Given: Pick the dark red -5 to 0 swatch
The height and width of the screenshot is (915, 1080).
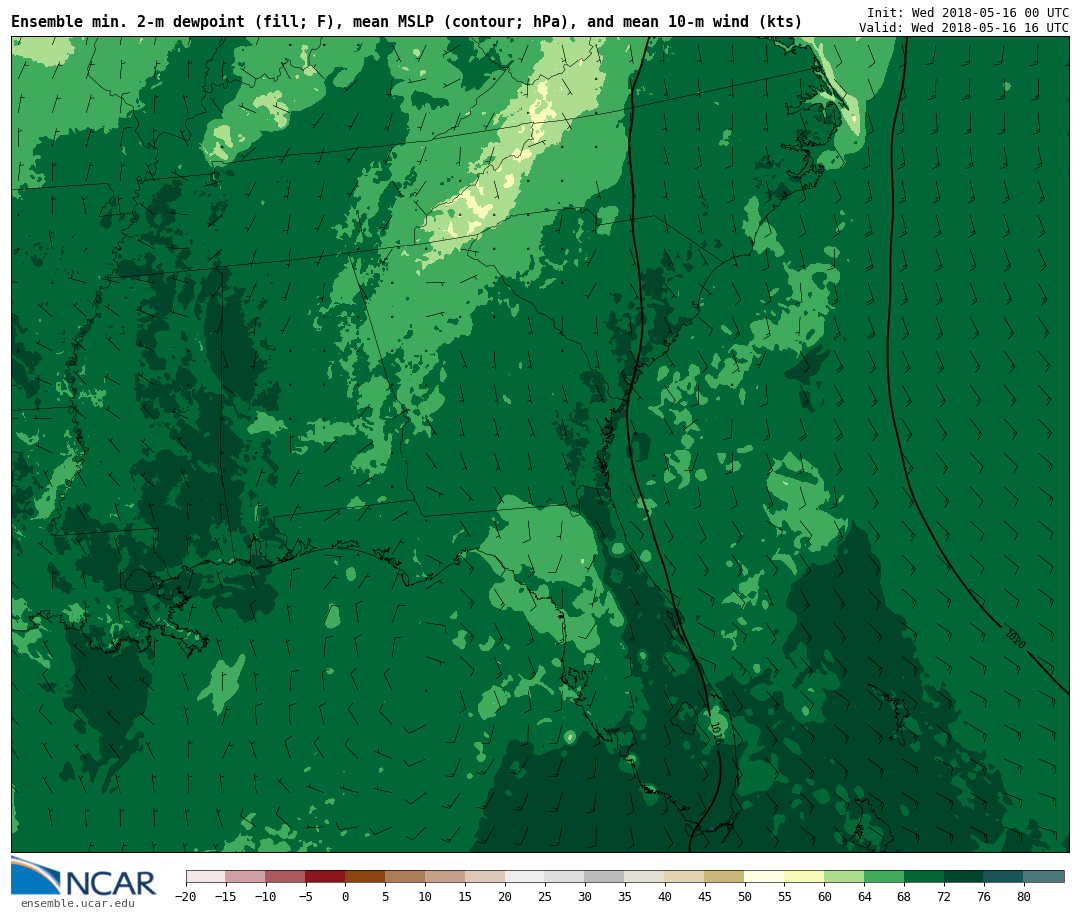Looking at the screenshot, I should [x=325, y=877].
